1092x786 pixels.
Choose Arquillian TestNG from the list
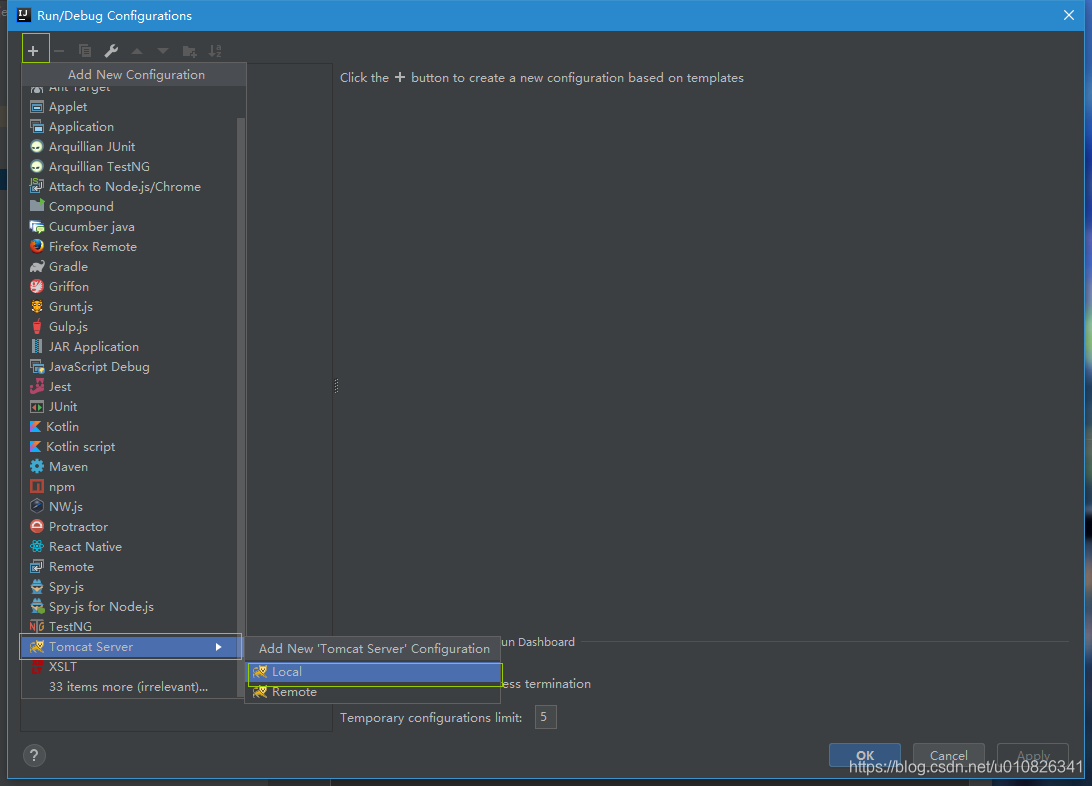point(130,166)
